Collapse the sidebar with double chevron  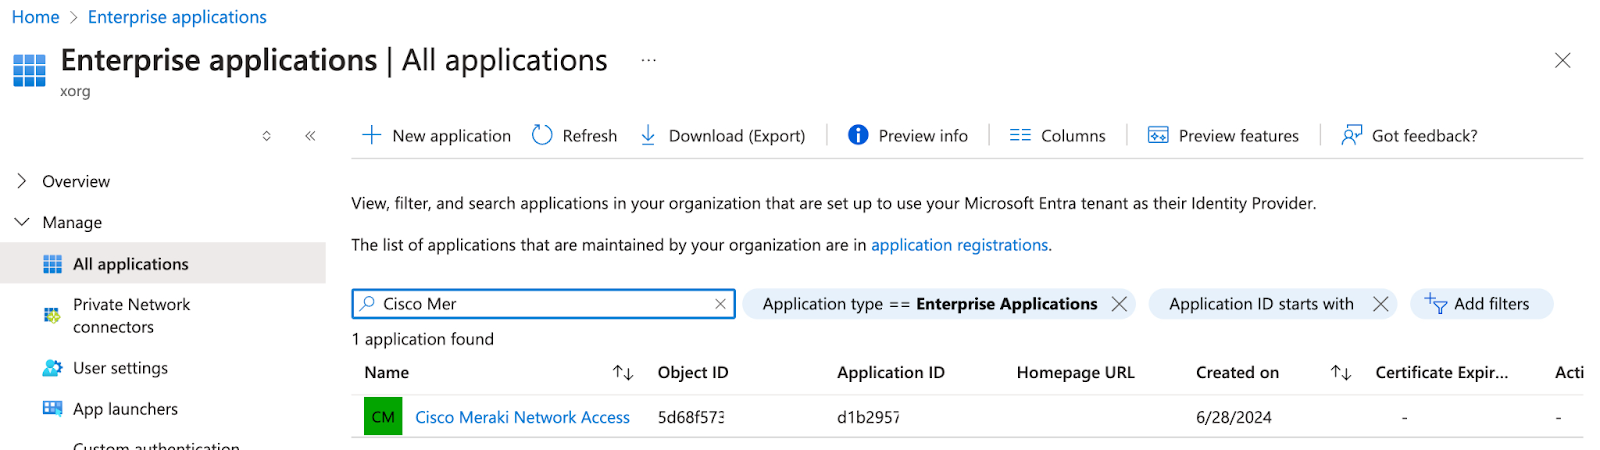(310, 136)
